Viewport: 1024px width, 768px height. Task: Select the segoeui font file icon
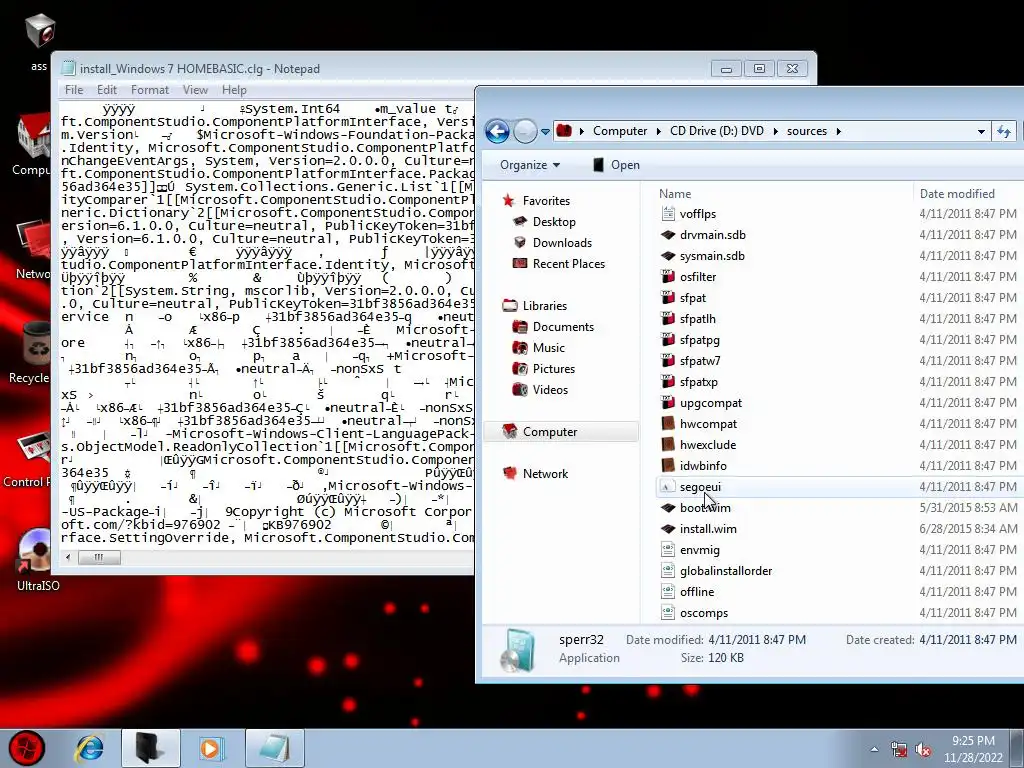[x=667, y=487]
